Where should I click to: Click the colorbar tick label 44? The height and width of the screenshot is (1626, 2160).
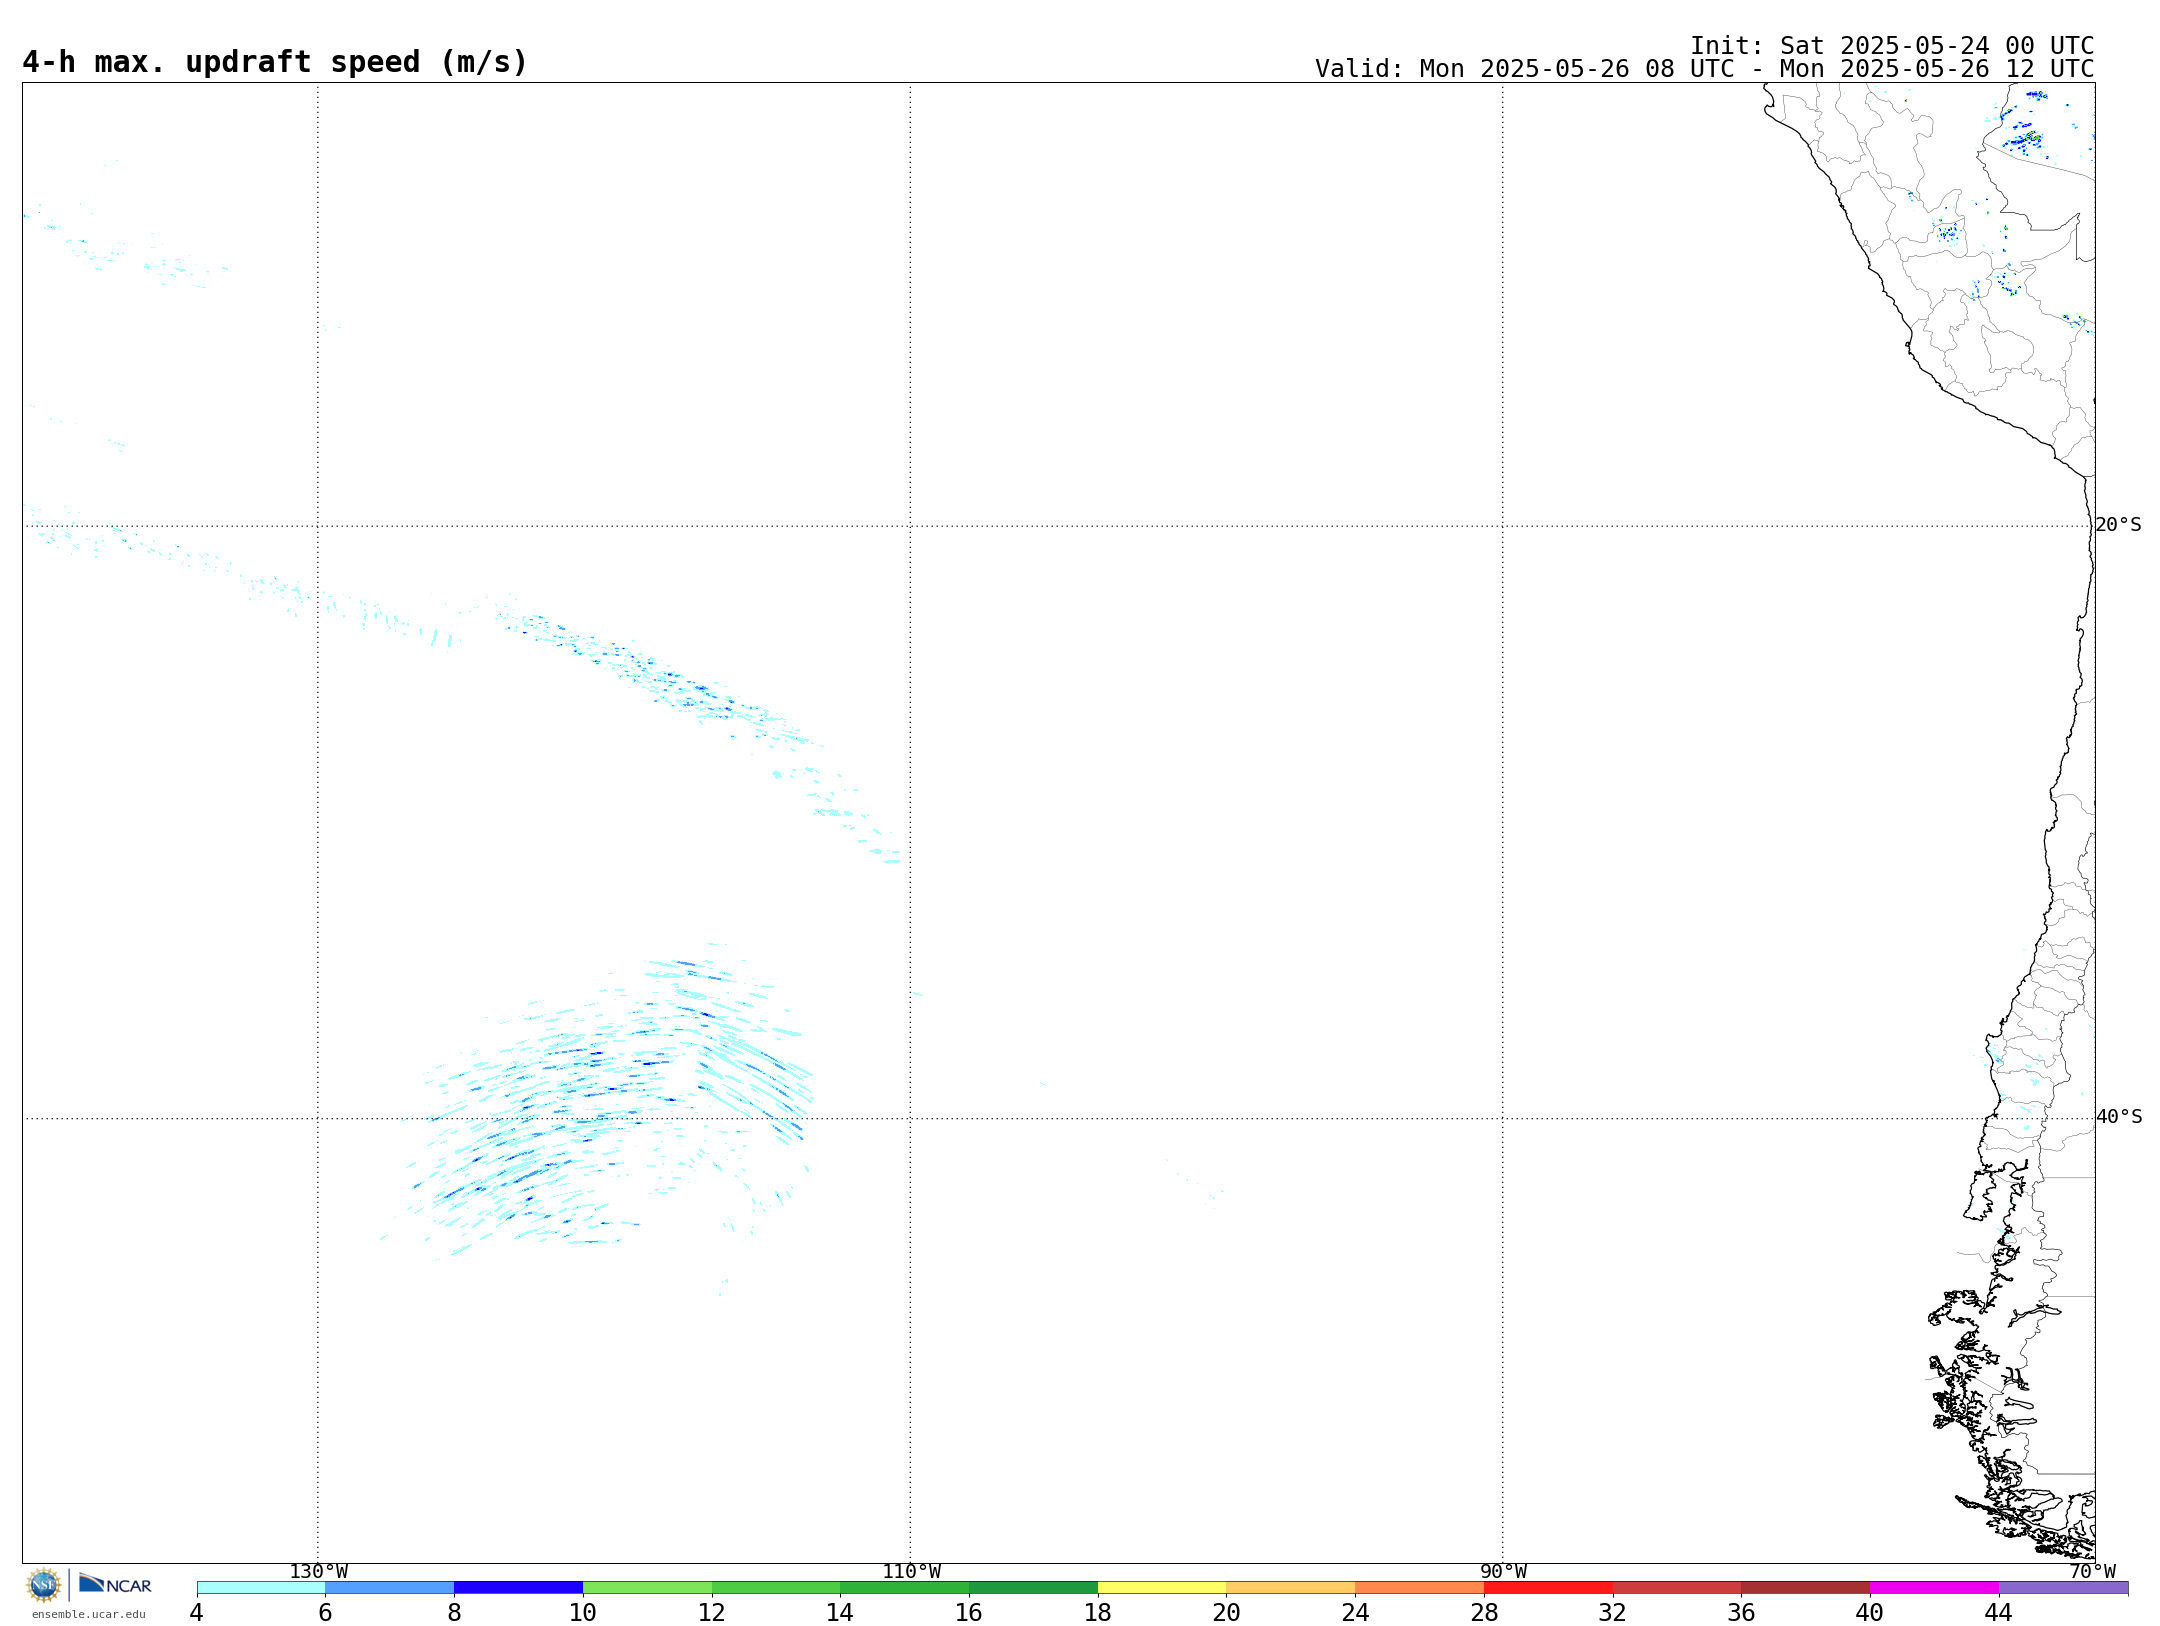pyautogui.click(x=1999, y=1613)
